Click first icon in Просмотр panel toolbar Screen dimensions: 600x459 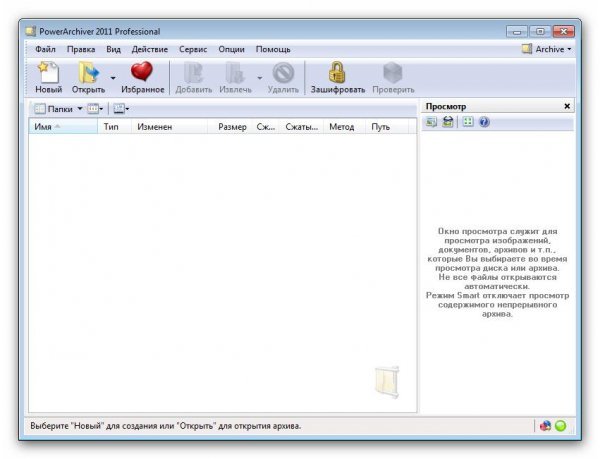(431, 122)
